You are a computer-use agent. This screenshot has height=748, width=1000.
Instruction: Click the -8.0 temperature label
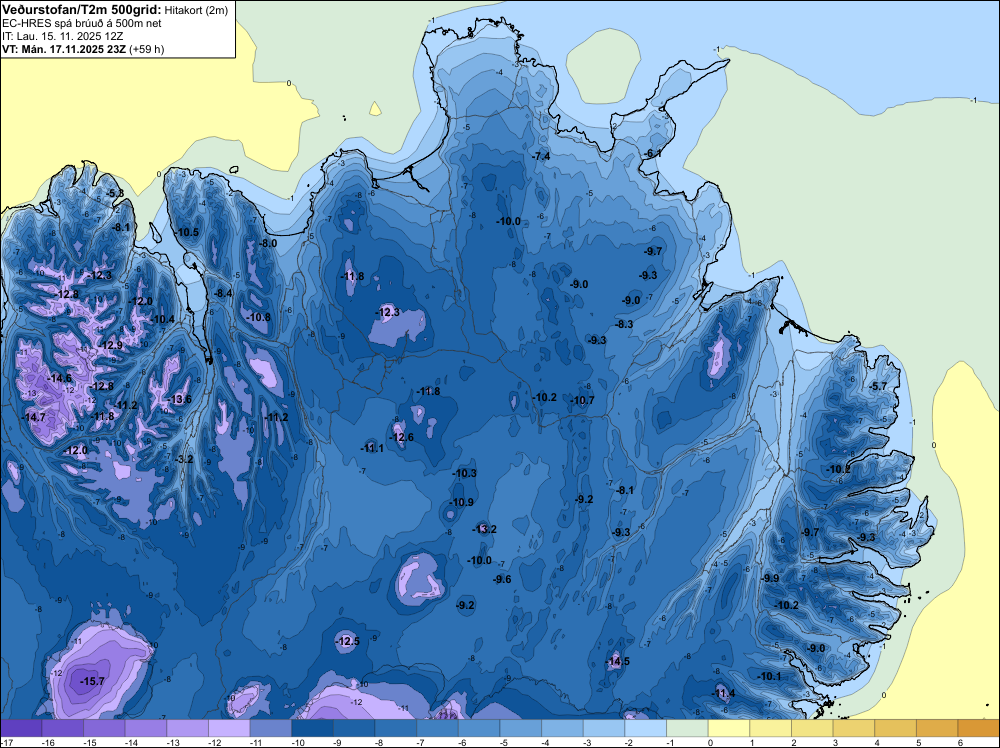[268, 244]
